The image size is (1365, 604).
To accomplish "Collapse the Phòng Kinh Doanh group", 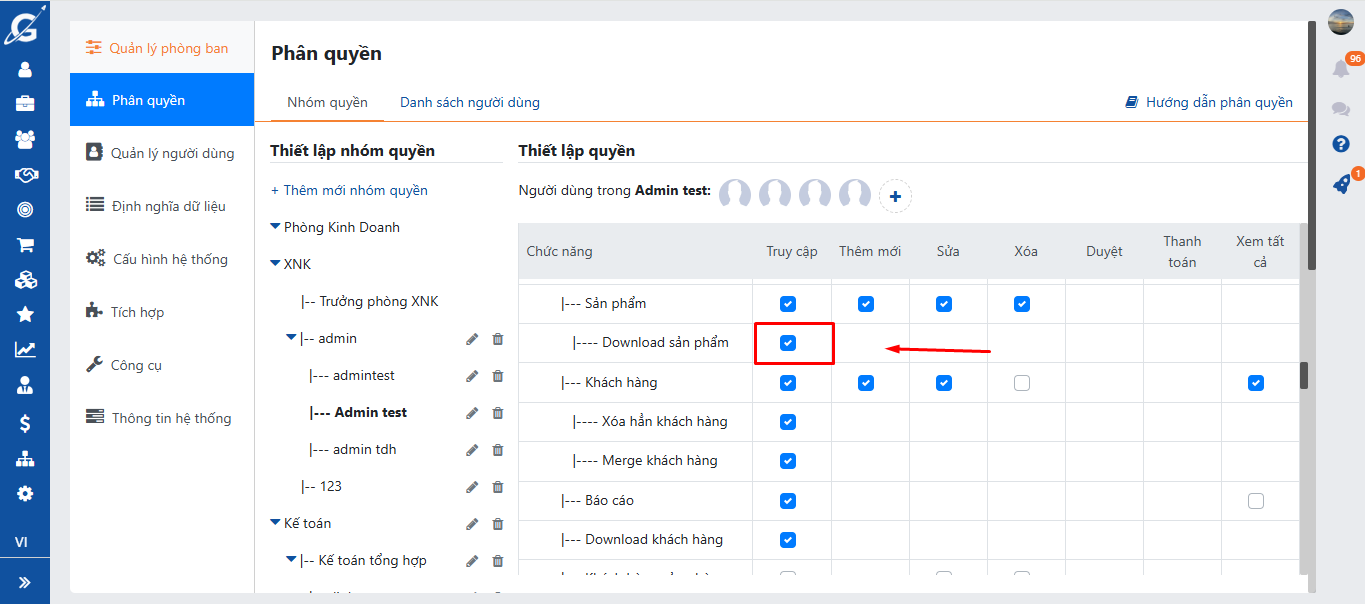I will (x=276, y=227).
